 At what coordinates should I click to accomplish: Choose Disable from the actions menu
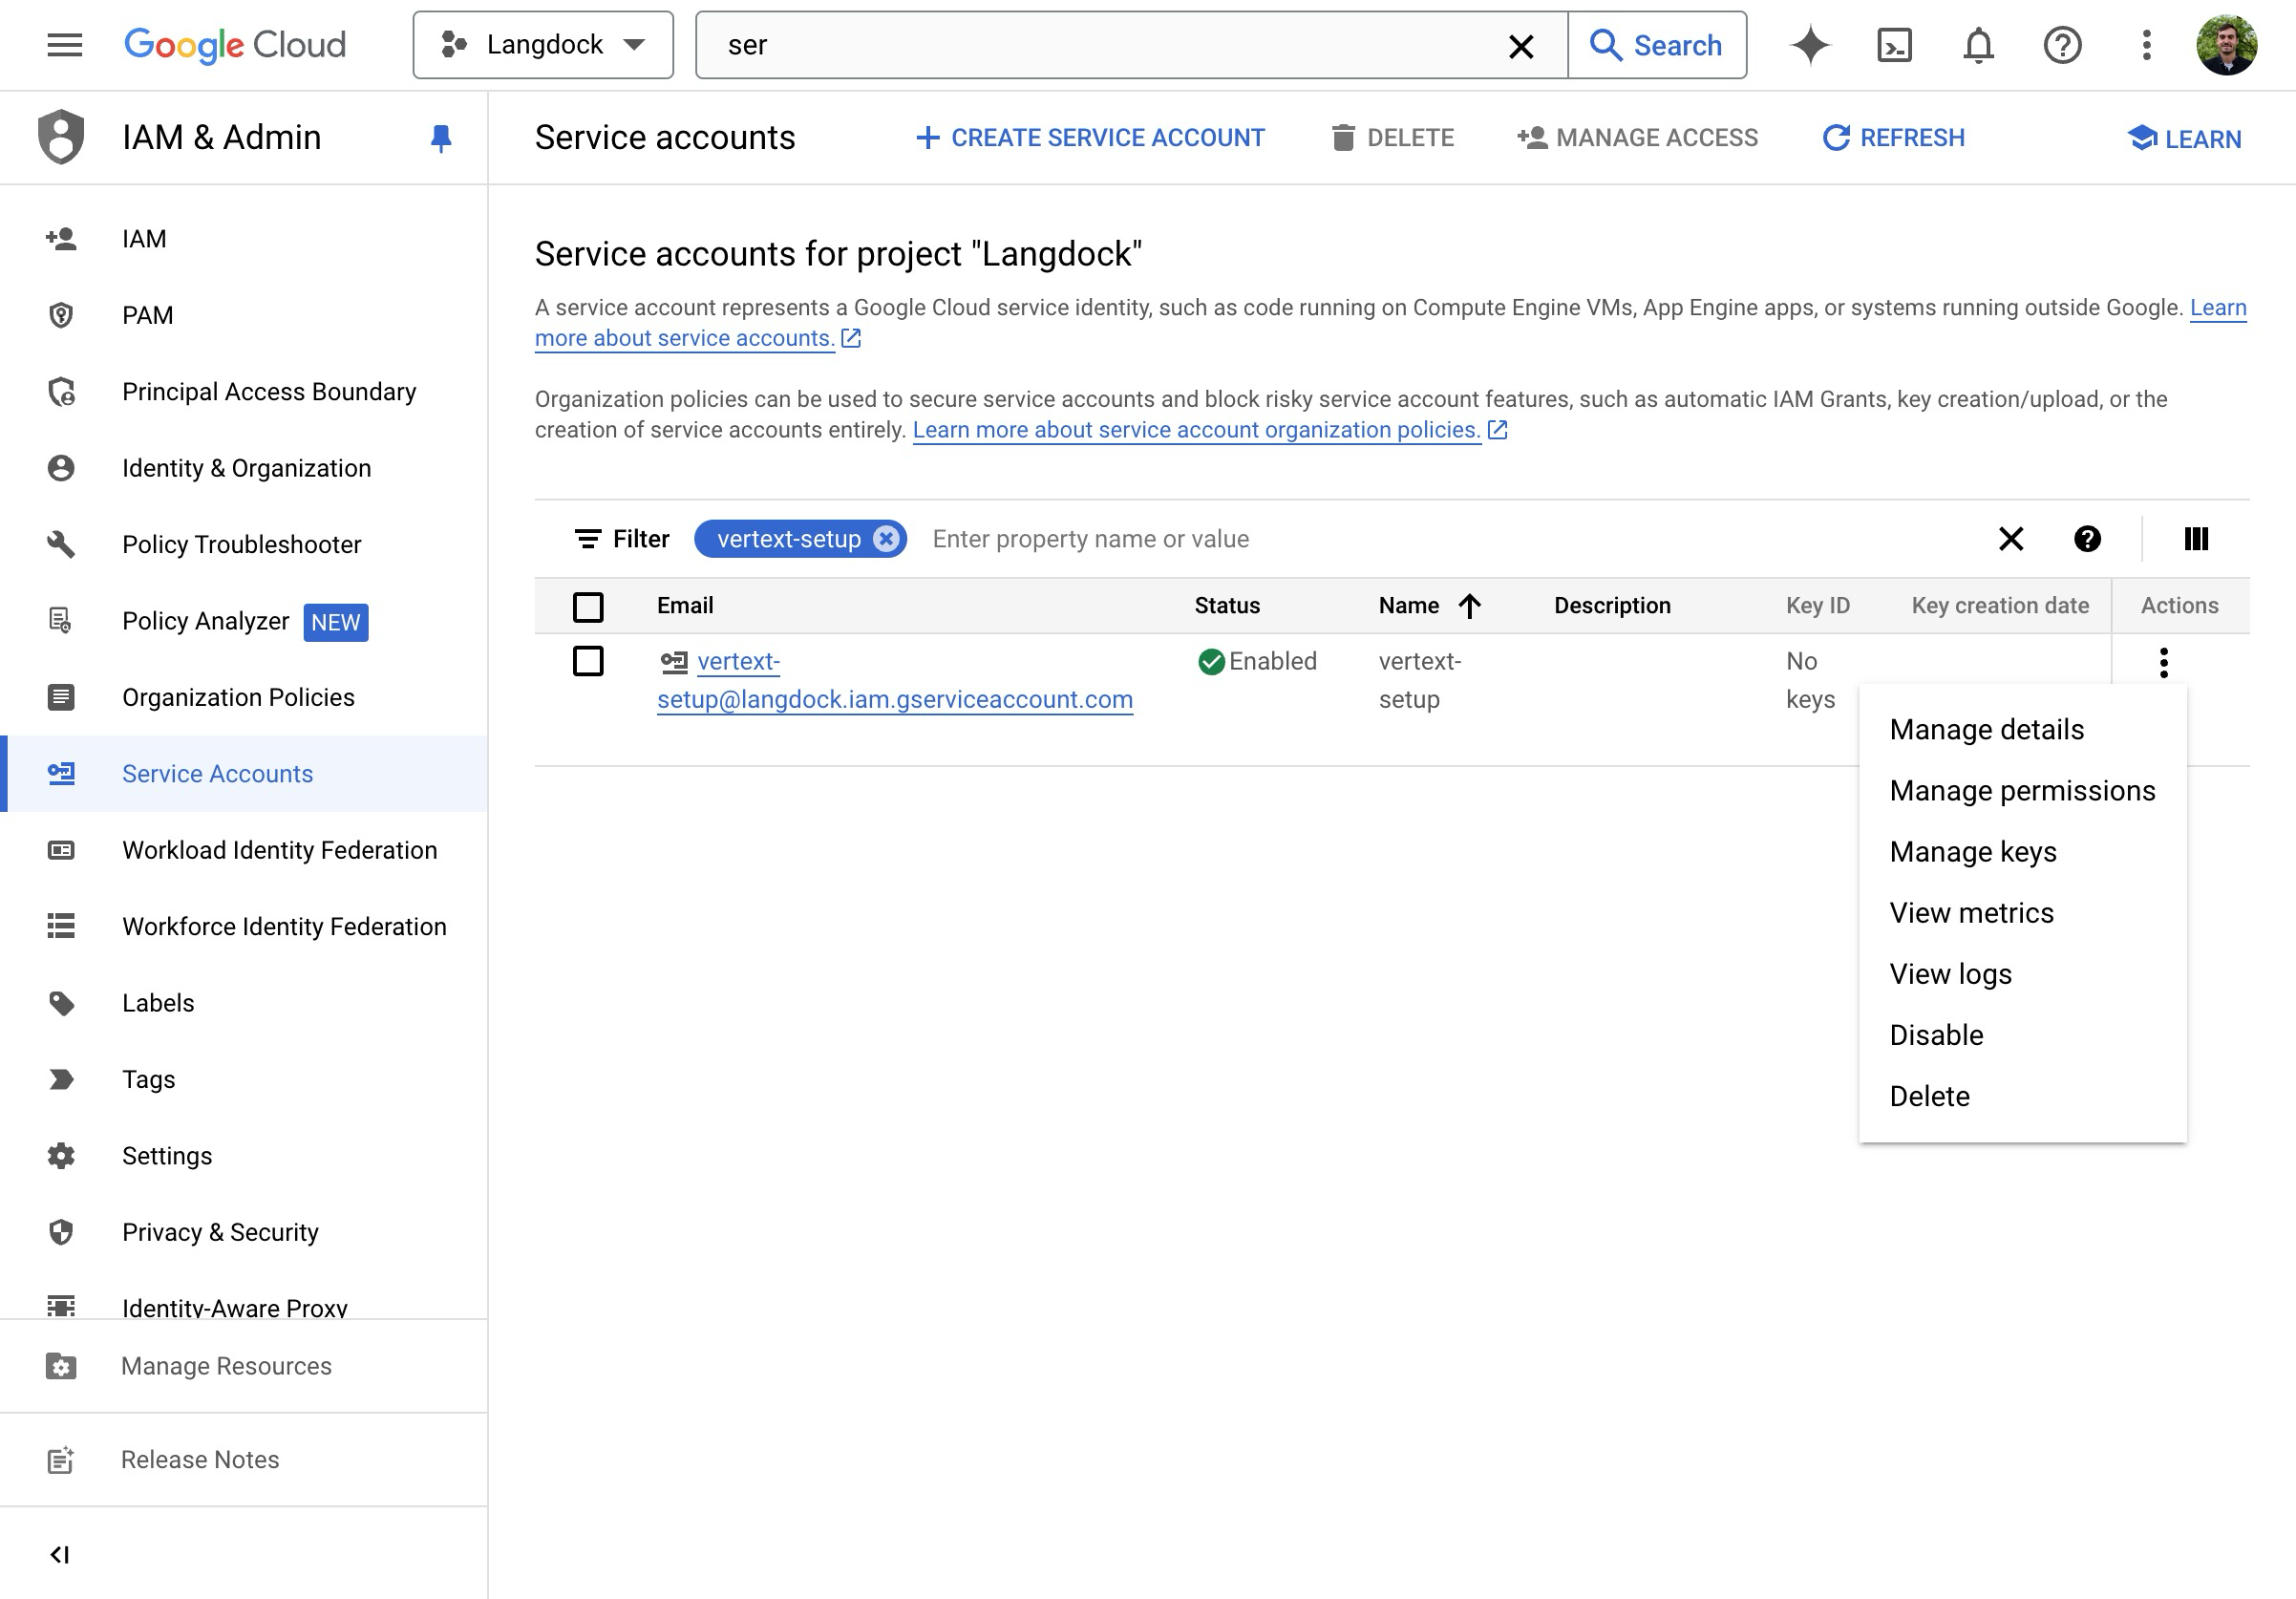2023,1035
